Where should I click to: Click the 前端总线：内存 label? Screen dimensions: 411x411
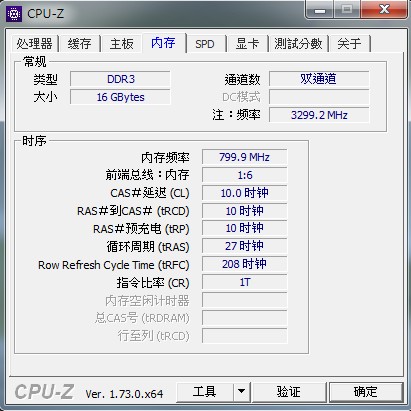coord(147,175)
